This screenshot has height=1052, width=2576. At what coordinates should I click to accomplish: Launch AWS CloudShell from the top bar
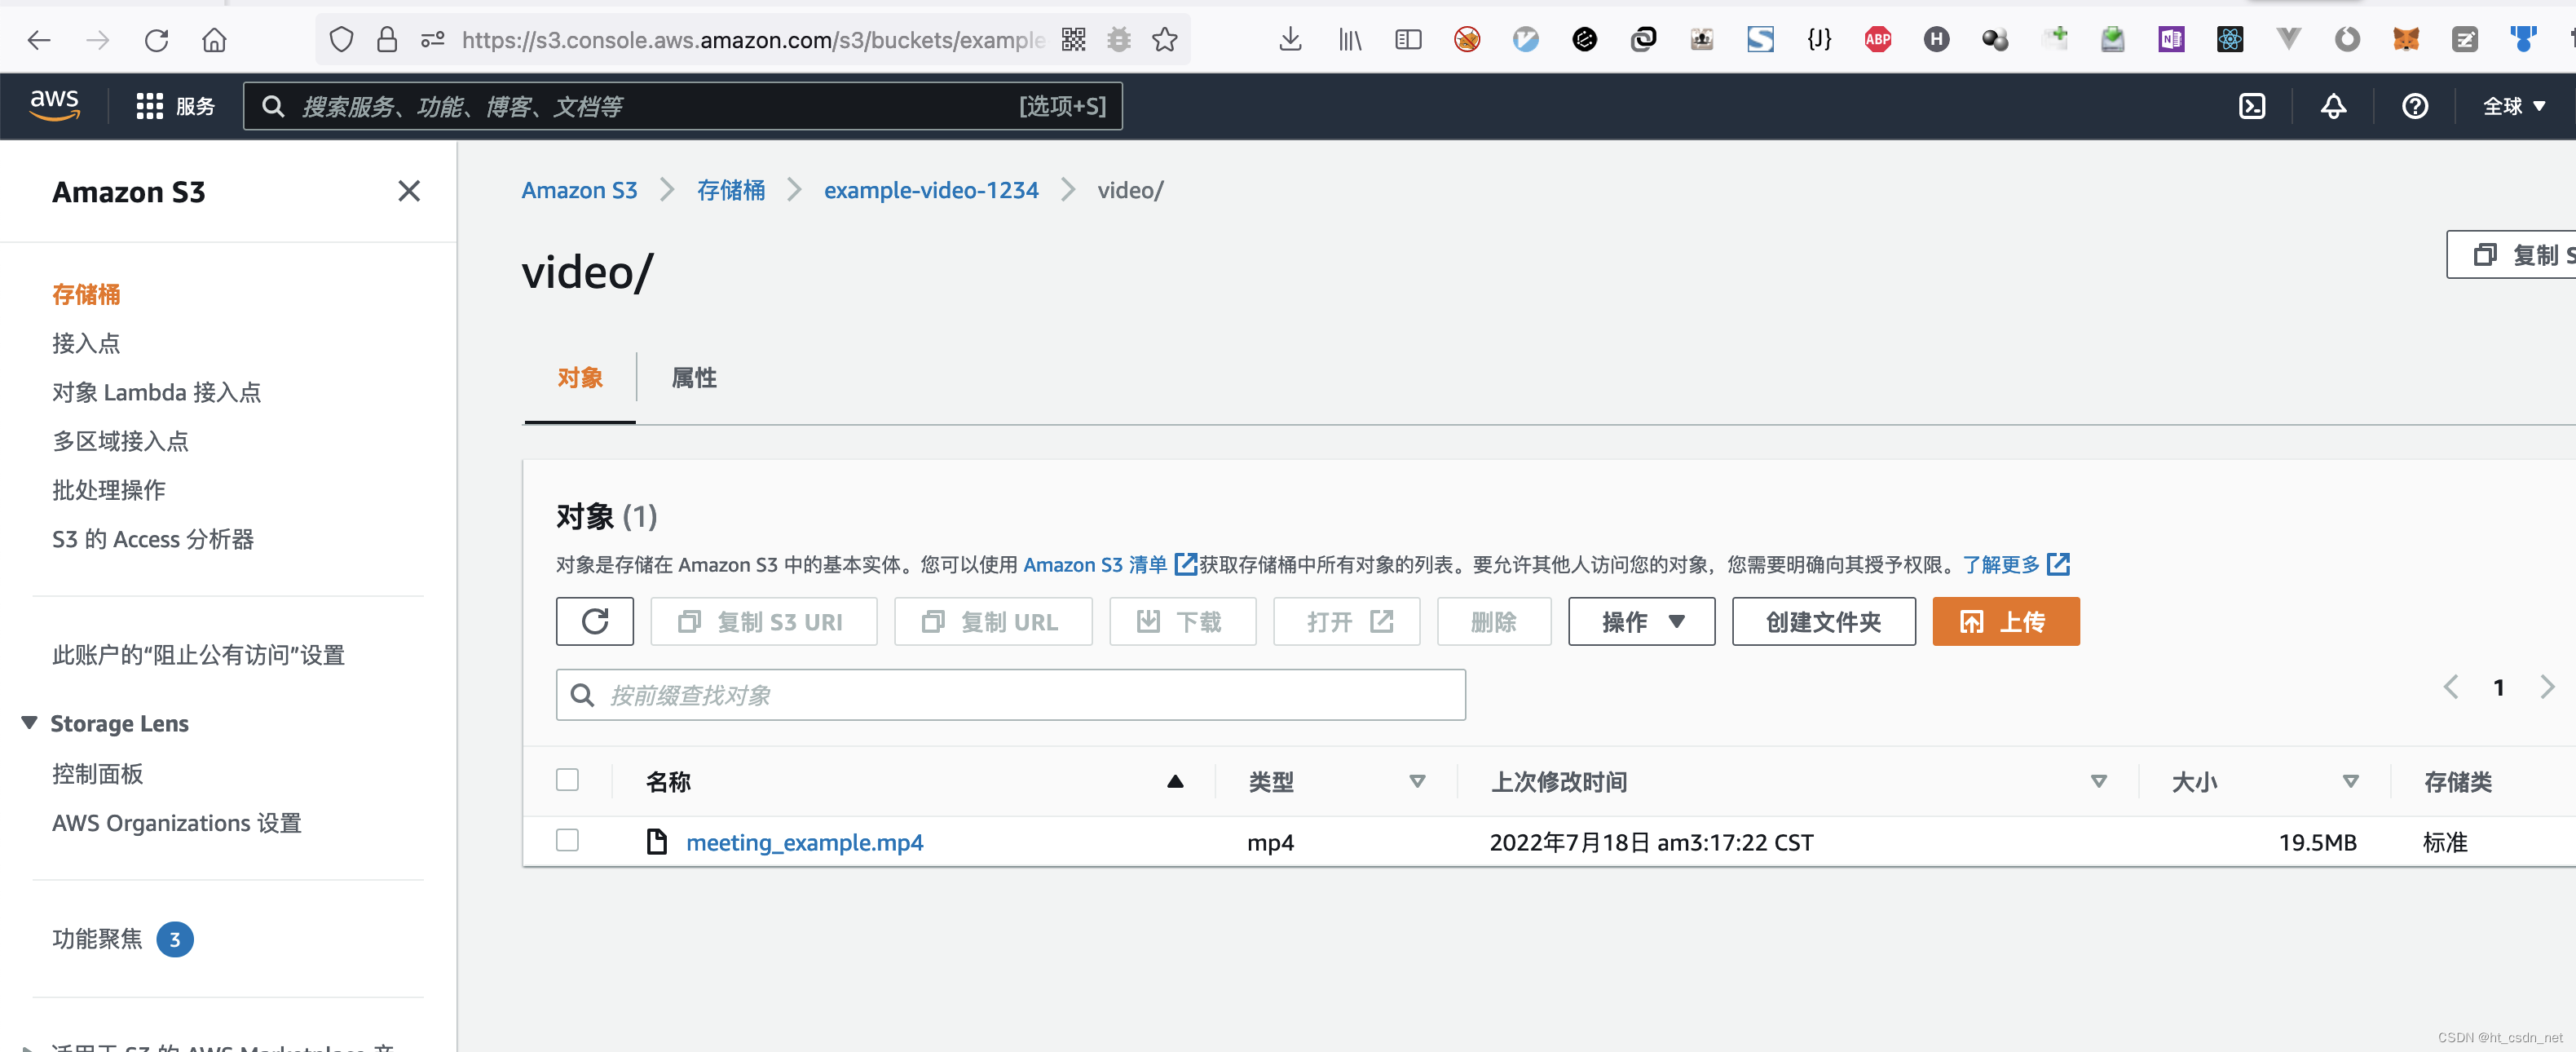(2251, 106)
